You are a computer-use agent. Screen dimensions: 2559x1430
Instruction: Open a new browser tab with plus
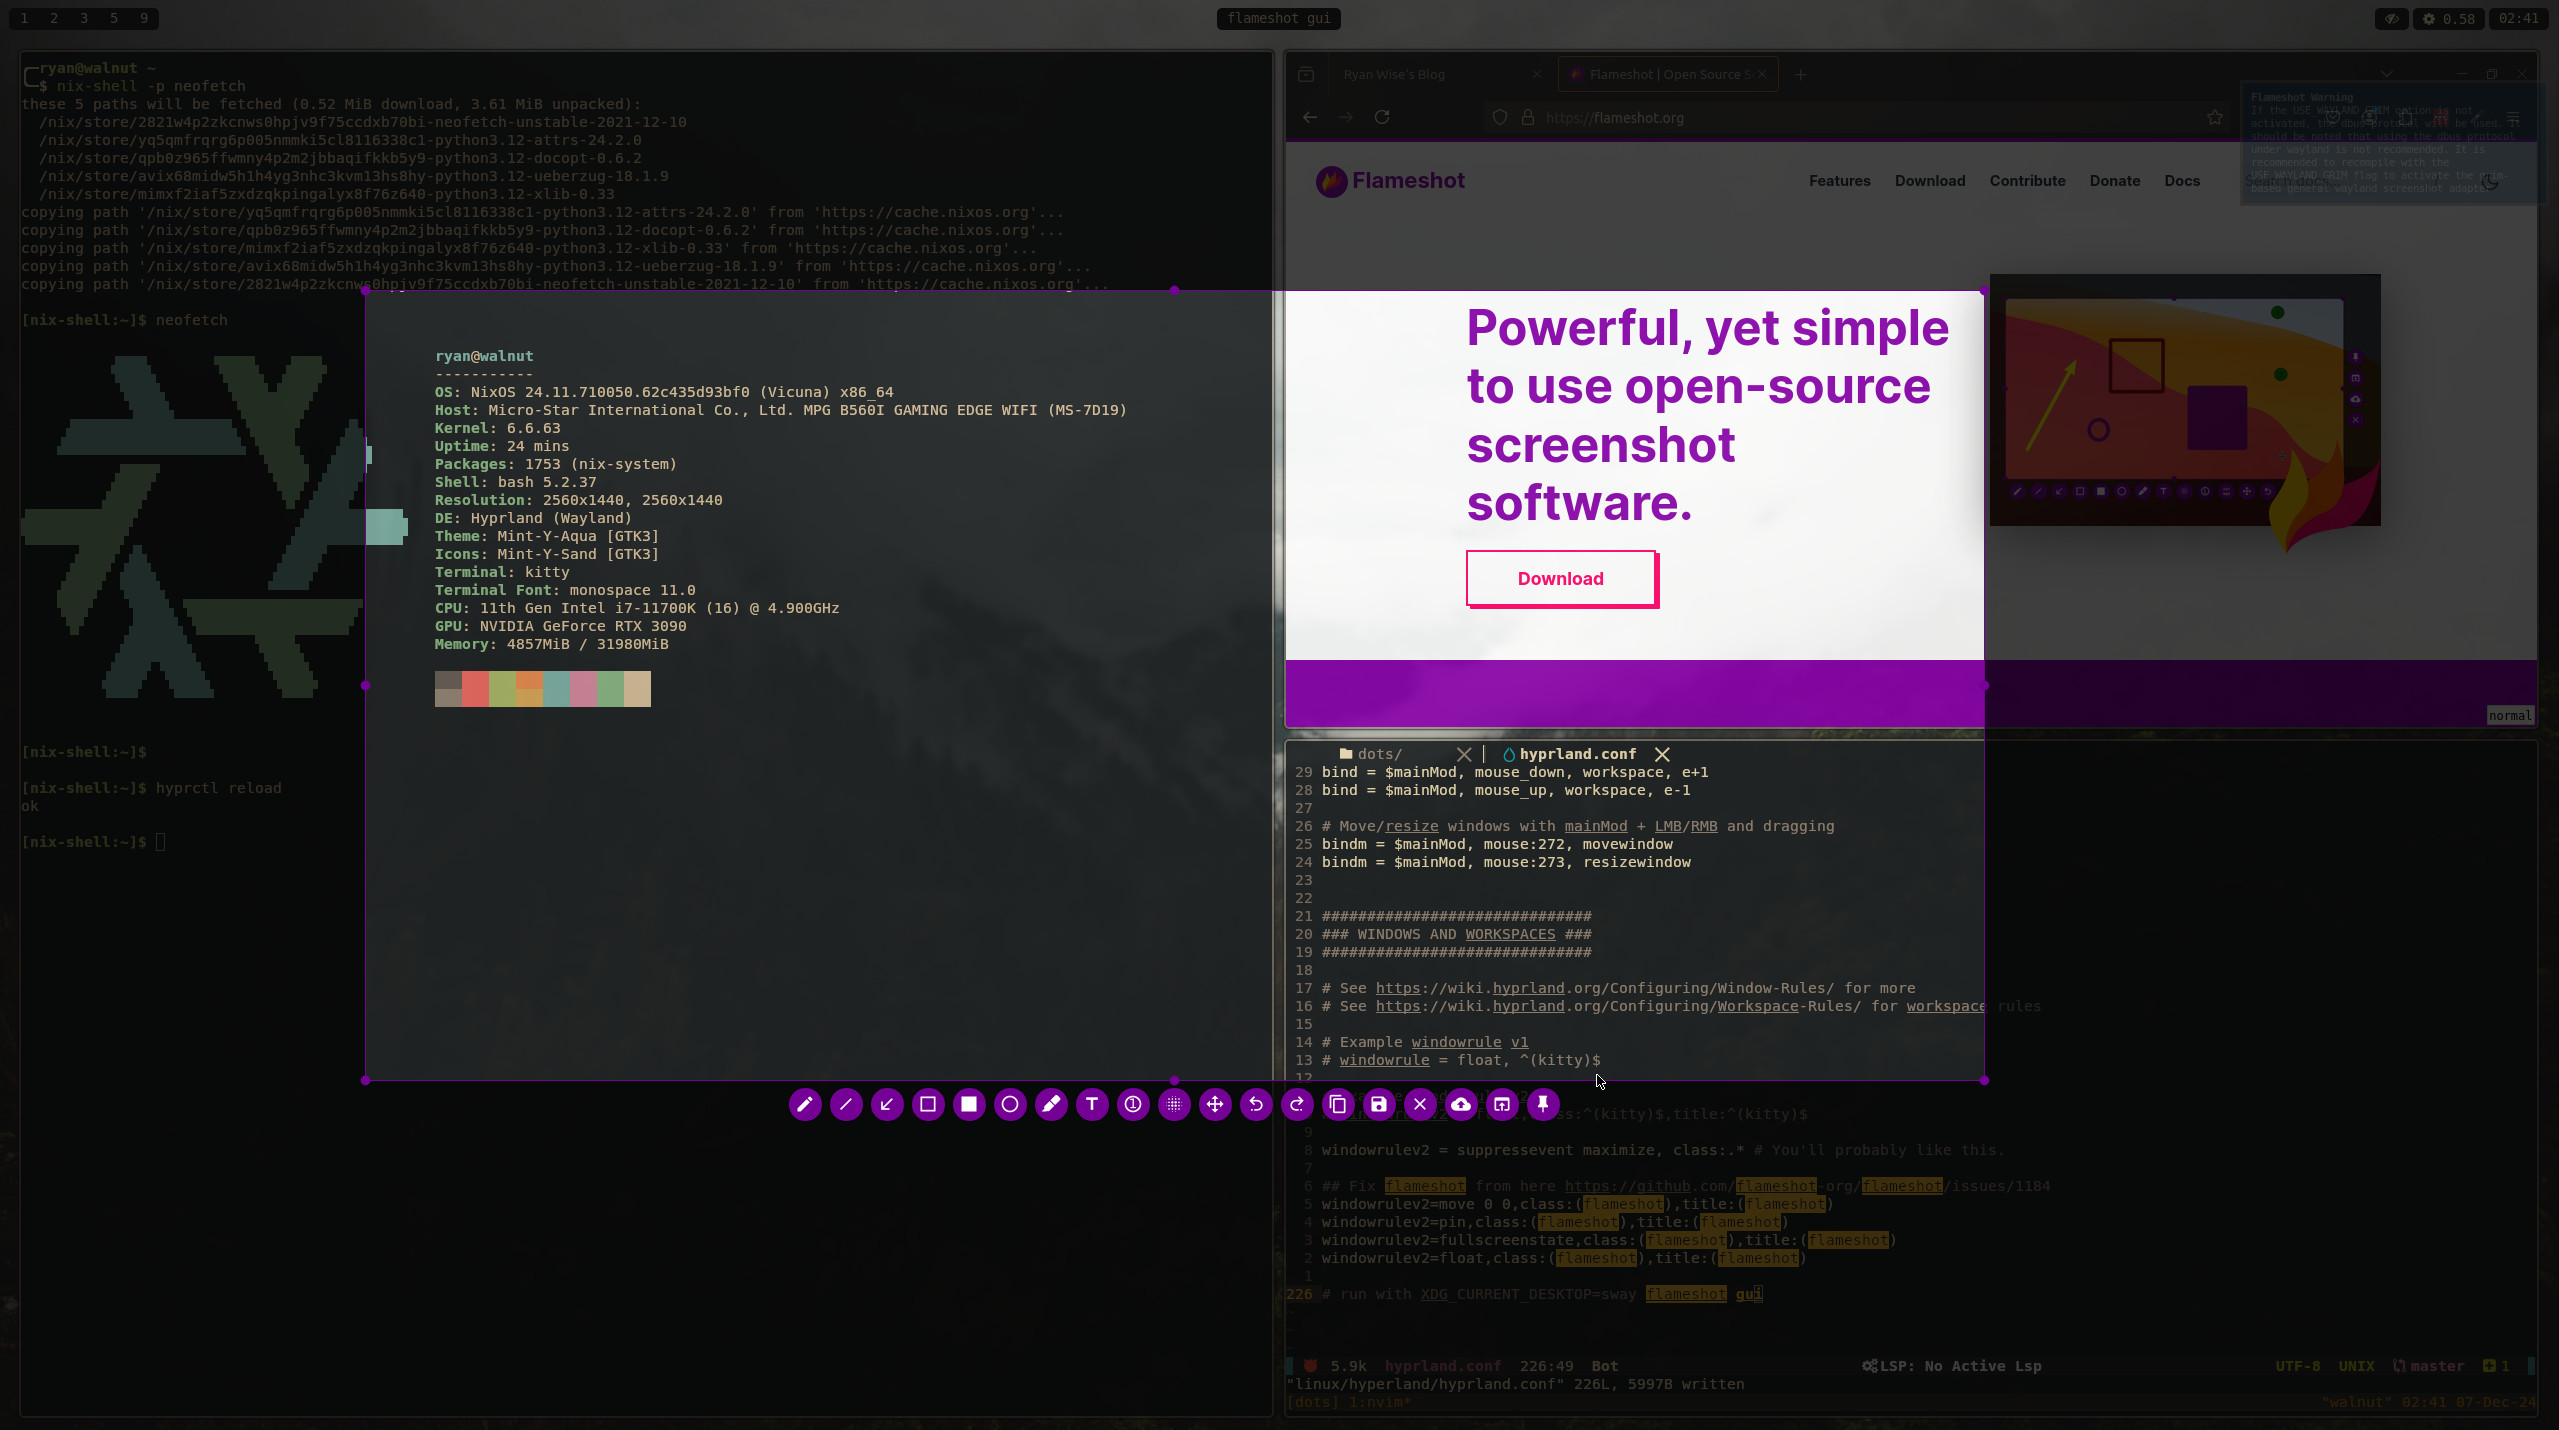tap(1800, 74)
